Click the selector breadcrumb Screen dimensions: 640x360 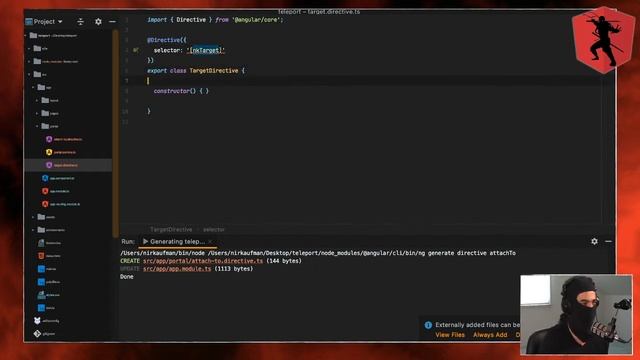pos(214,230)
